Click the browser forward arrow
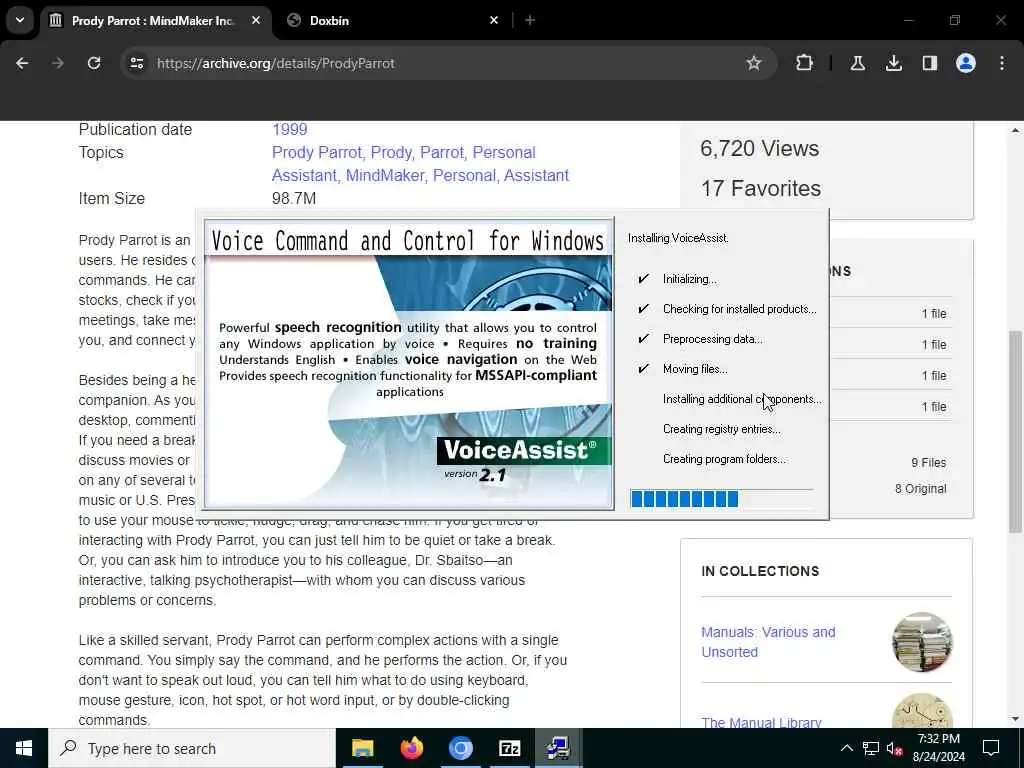Image resolution: width=1024 pixels, height=768 pixels. [x=58, y=63]
